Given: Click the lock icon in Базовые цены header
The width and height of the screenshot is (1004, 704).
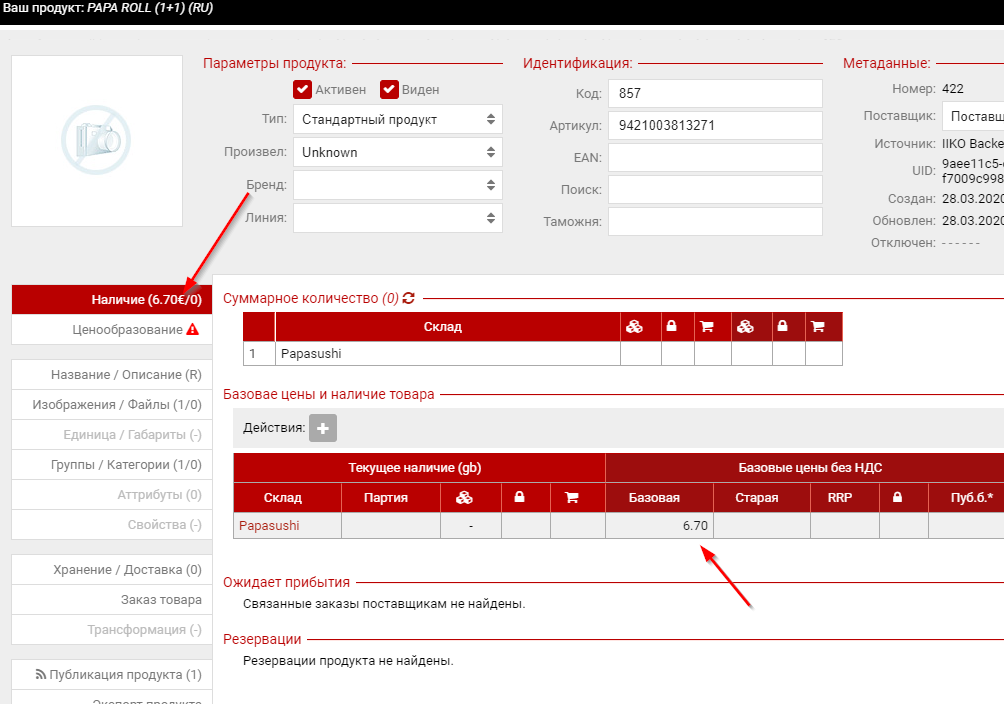Looking at the screenshot, I should point(896,497).
